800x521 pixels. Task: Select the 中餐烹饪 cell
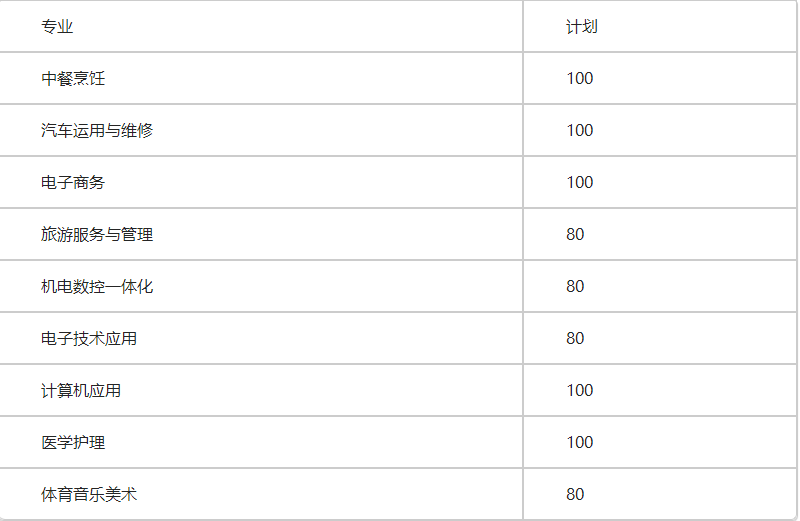73,79
